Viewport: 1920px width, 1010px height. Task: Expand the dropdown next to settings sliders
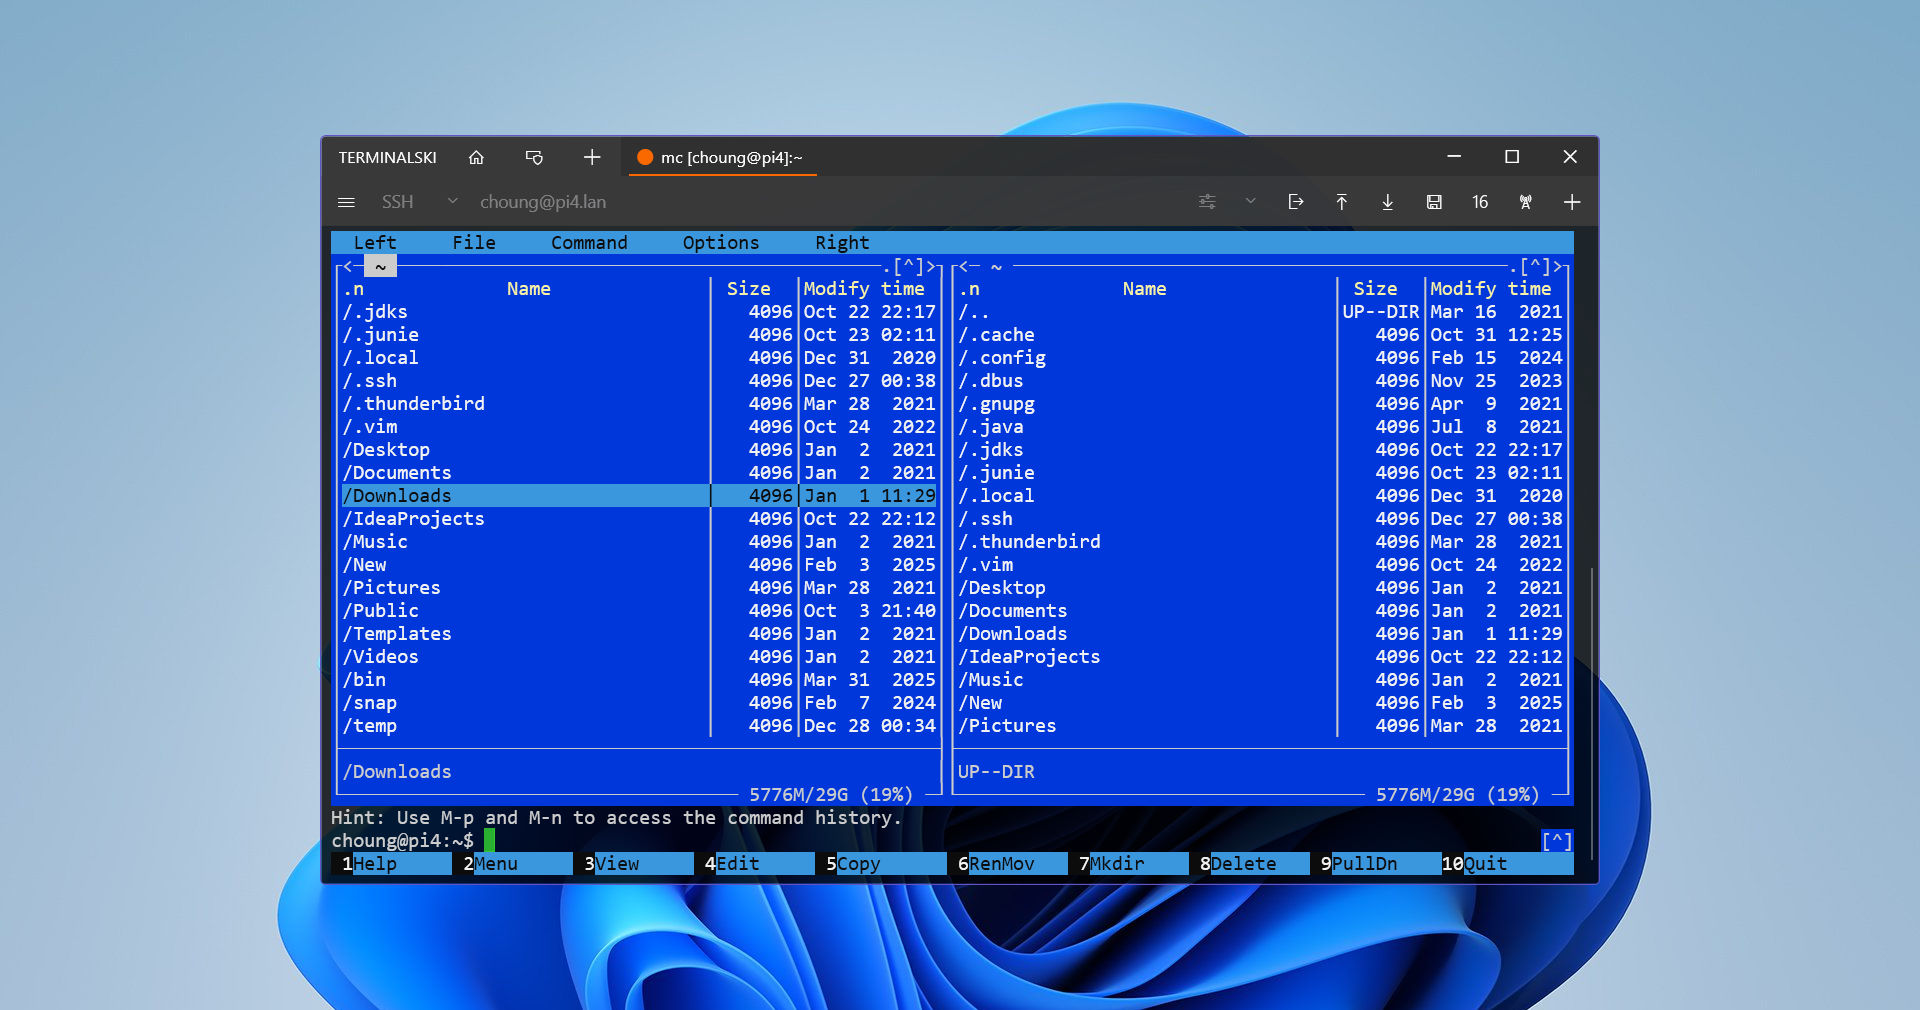1250,201
